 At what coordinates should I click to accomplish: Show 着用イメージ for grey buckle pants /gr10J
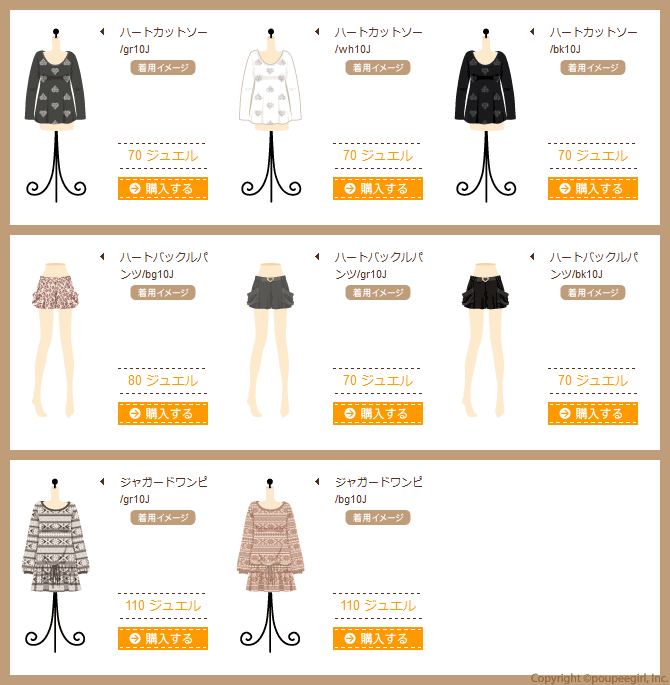[x=378, y=293]
